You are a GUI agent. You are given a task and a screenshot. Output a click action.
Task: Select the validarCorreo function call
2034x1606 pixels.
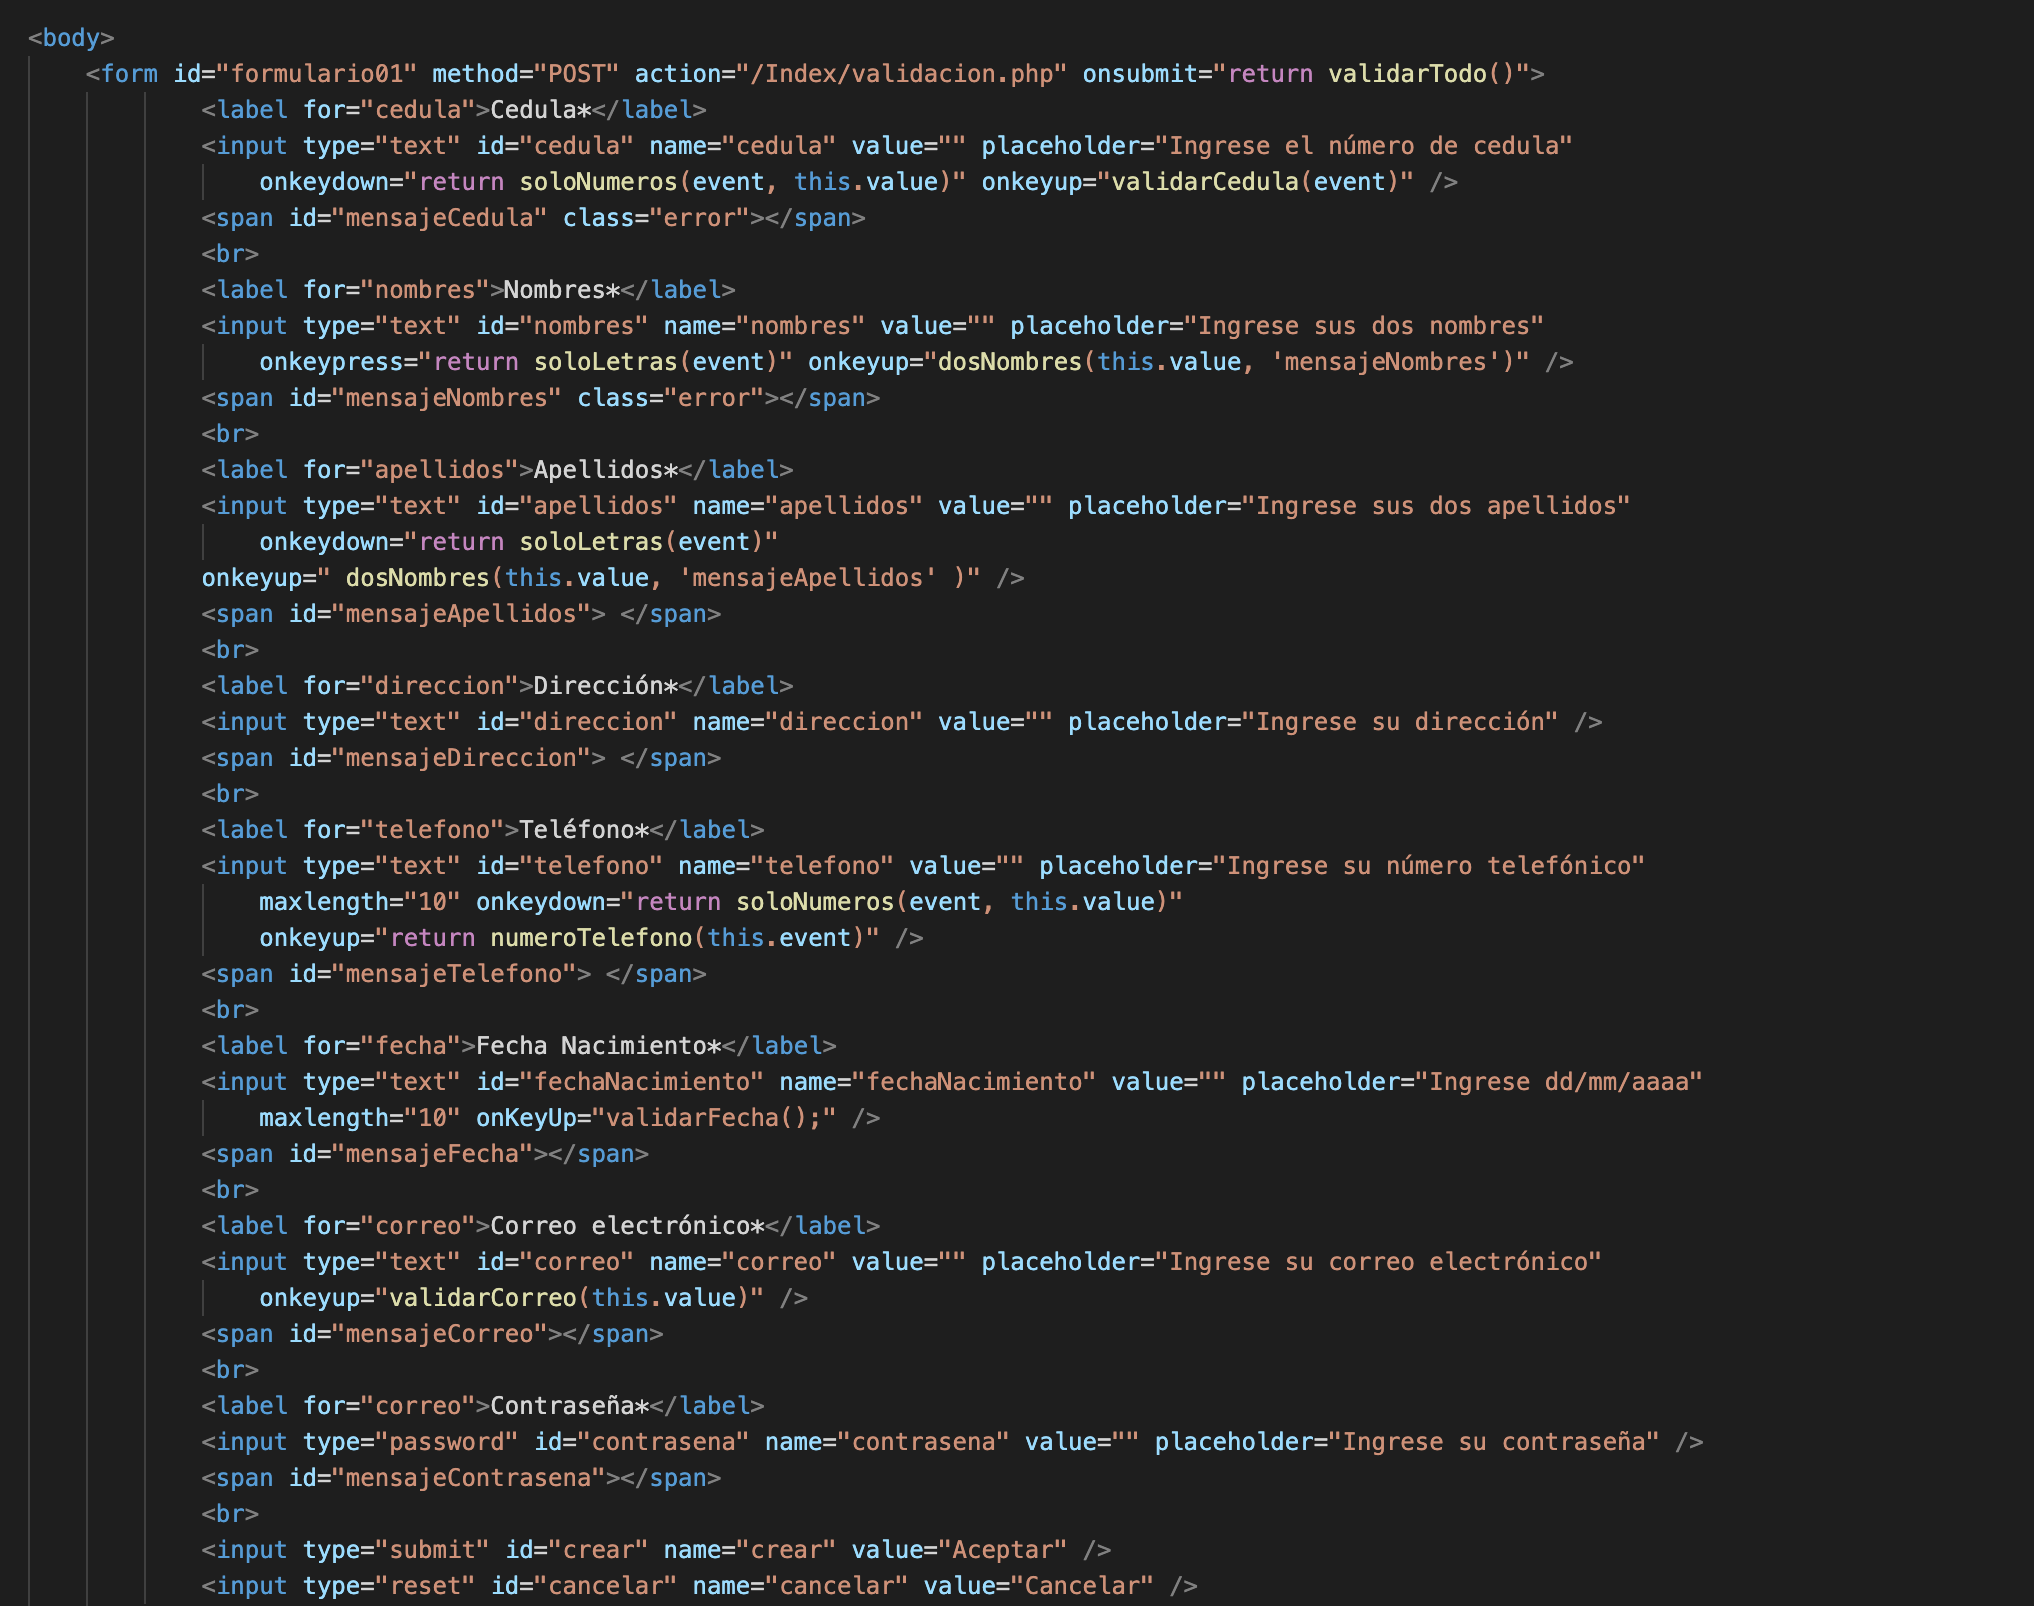(485, 1297)
